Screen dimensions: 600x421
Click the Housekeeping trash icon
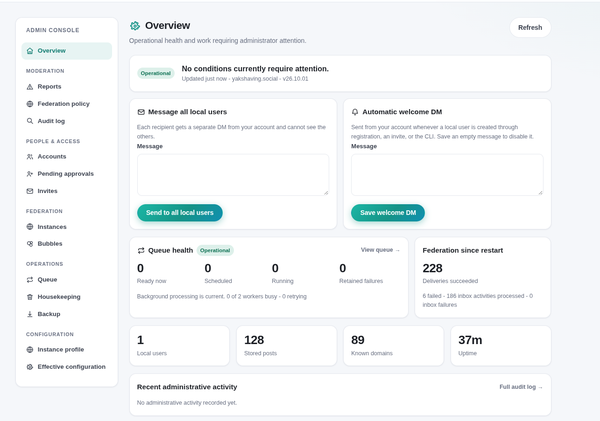tap(30, 297)
